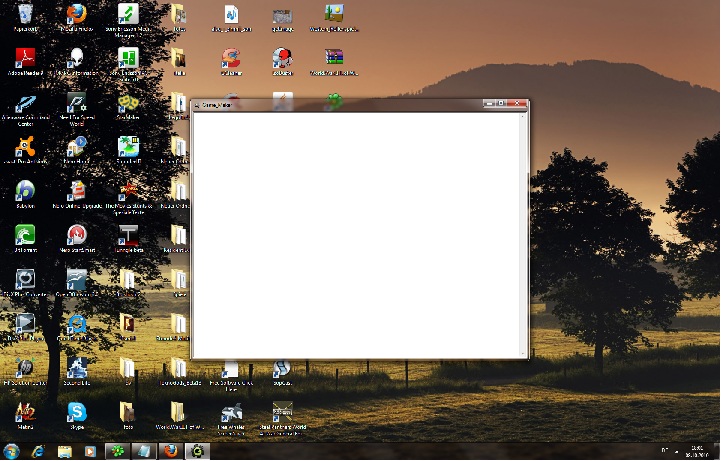Open Internet Explorer from the taskbar

38,451
